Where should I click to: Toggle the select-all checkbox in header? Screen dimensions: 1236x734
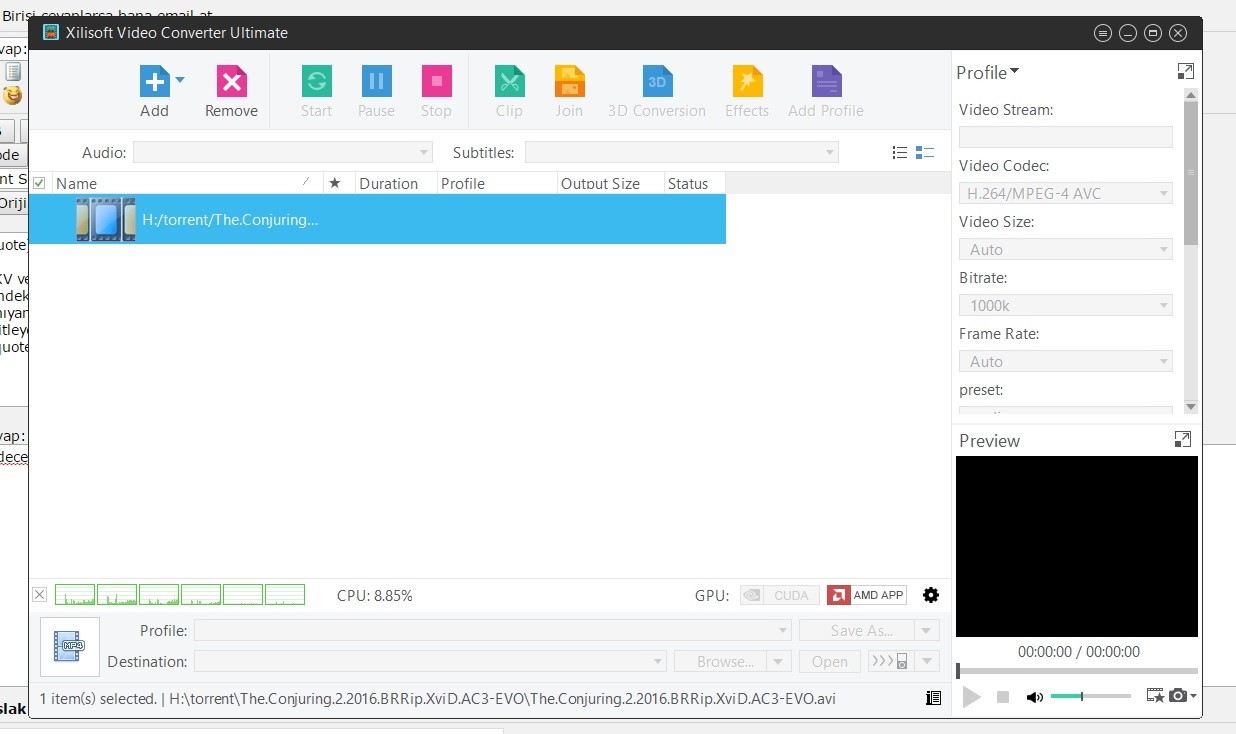(39, 183)
